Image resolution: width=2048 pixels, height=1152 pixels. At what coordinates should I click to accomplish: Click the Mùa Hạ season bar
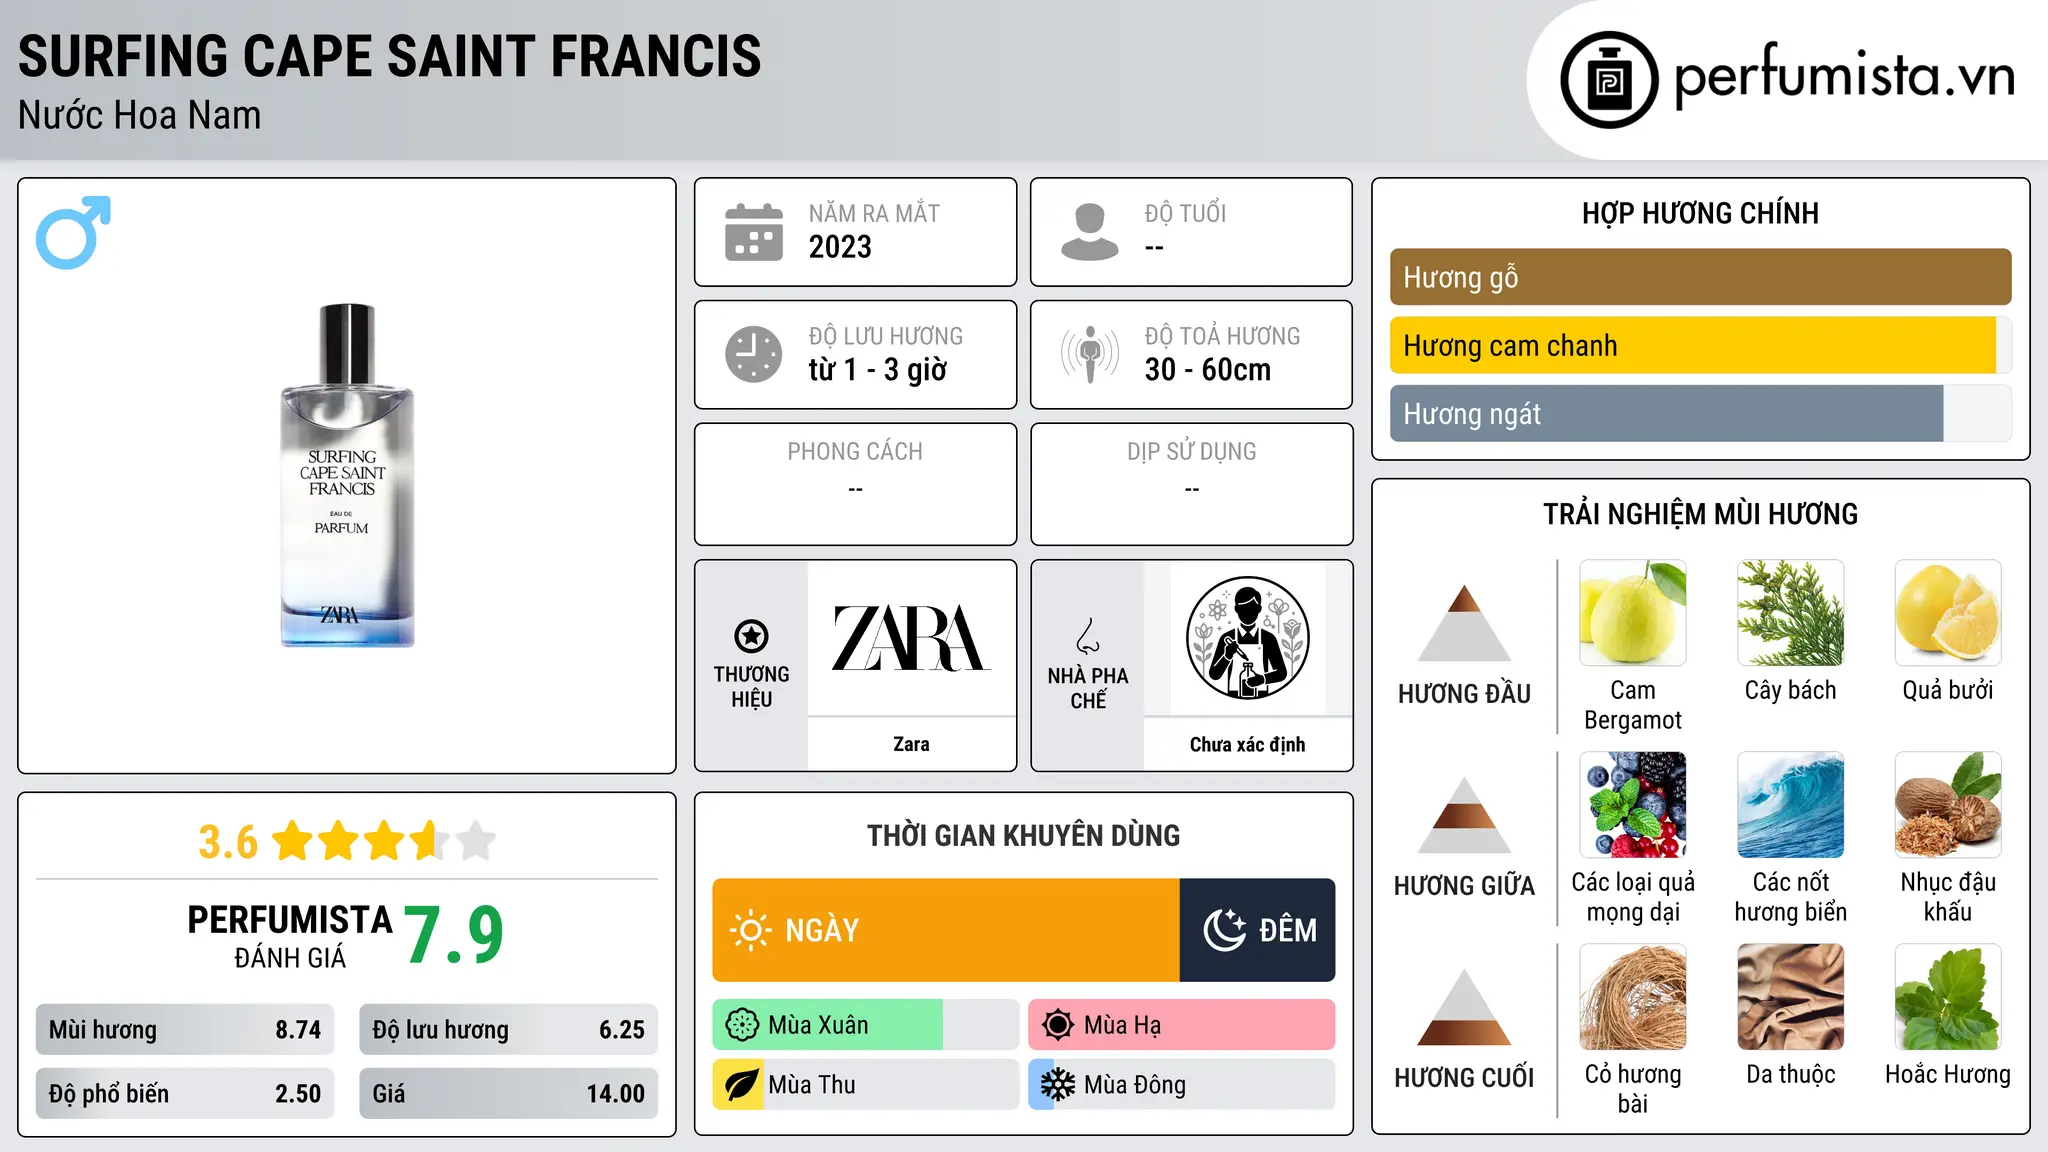click(x=1182, y=1025)
